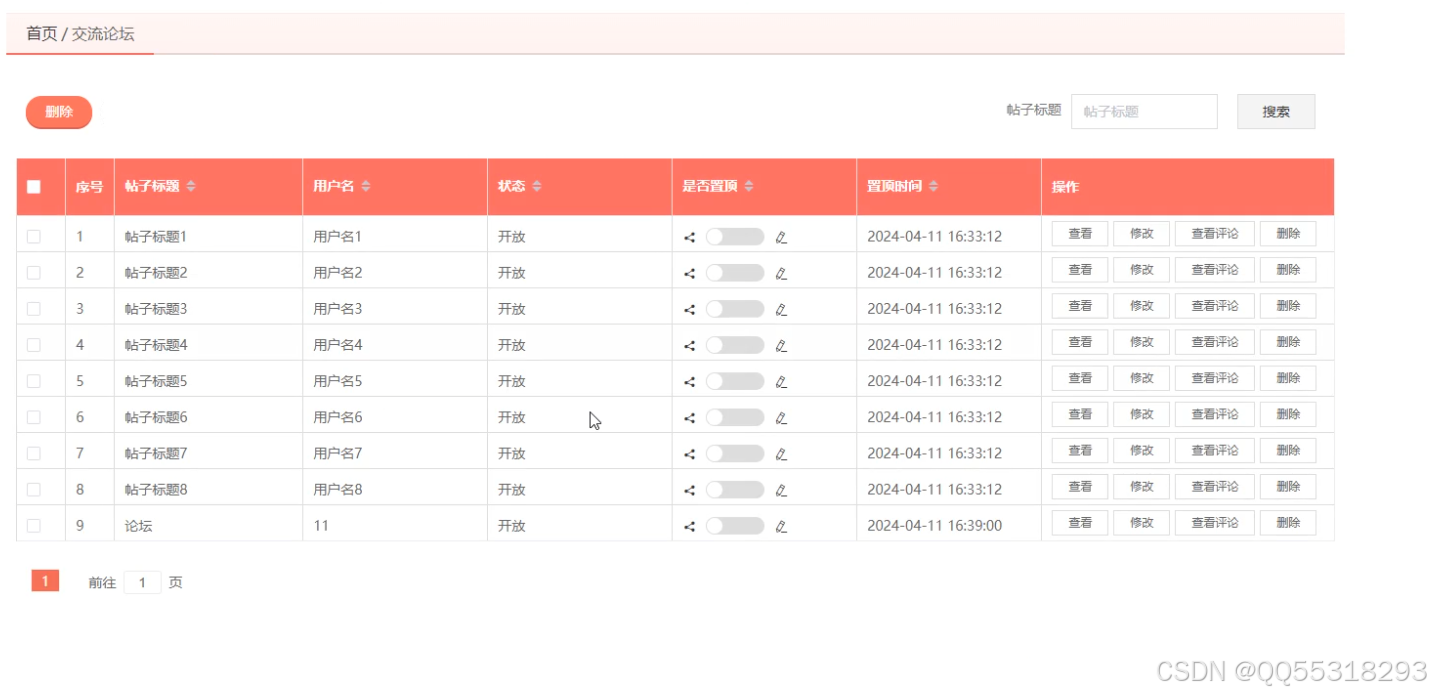Screen dimensions: 1431x697
Task: Click the share icon in the 帖子标题1 row
Action: tap(689, 237)
